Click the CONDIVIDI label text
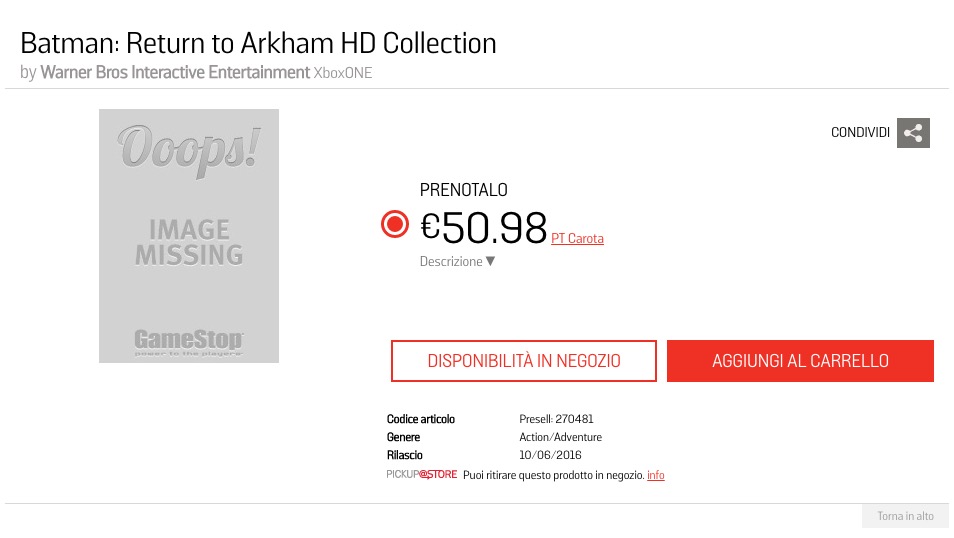 pyautogui.click(x=860, y=133)
